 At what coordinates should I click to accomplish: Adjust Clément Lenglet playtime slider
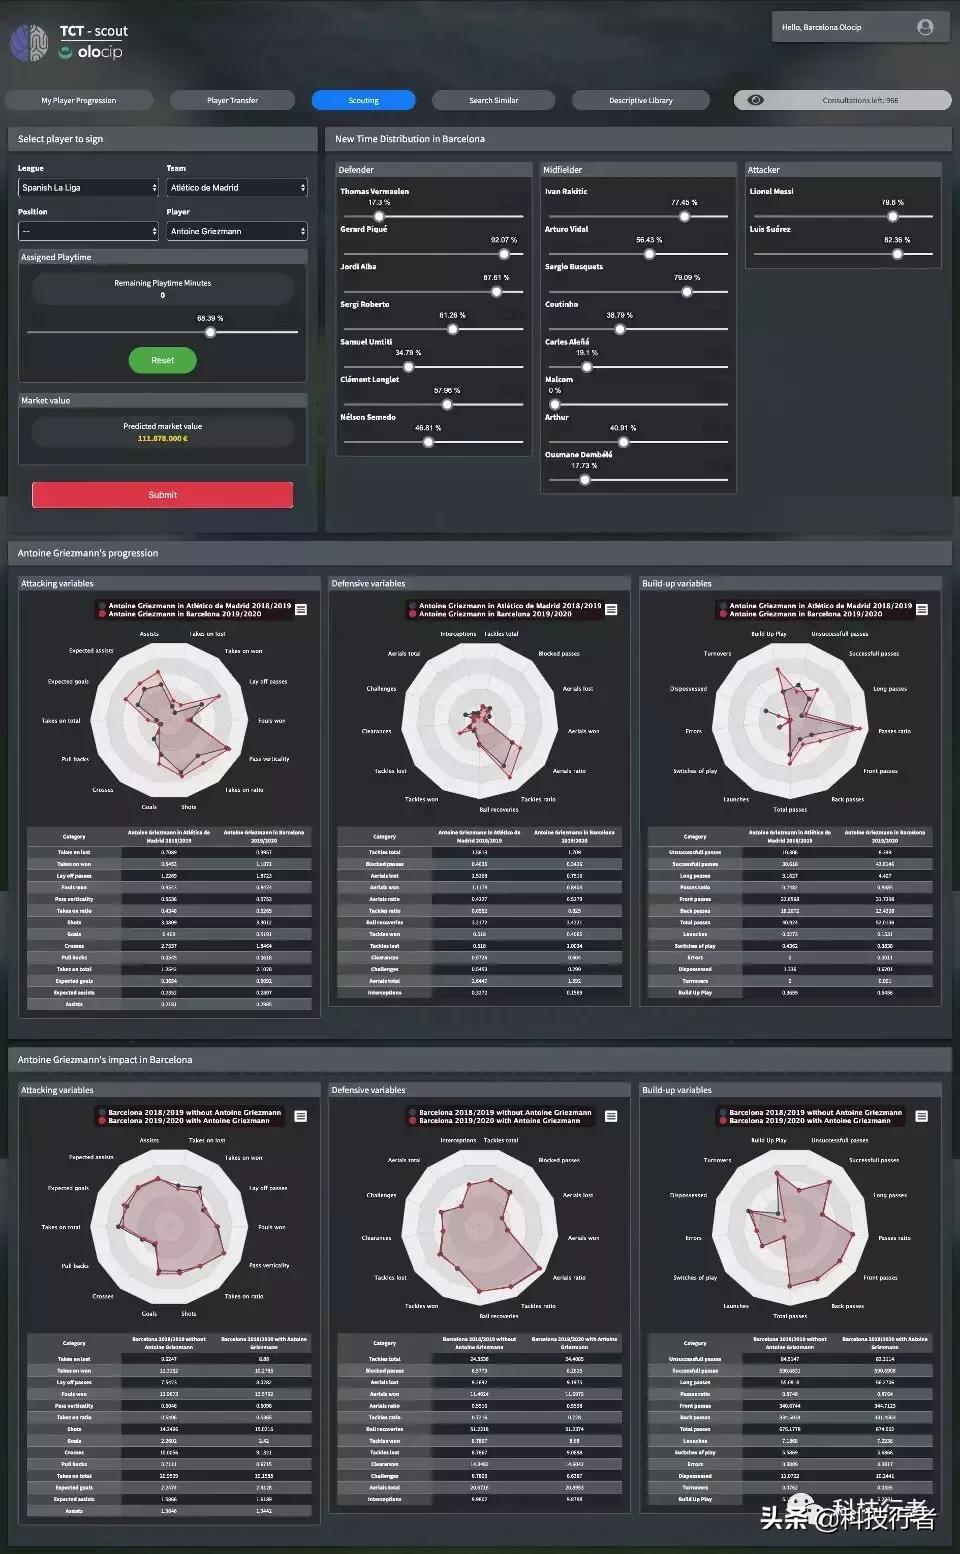pyautogui.click(x=447, y=405)
